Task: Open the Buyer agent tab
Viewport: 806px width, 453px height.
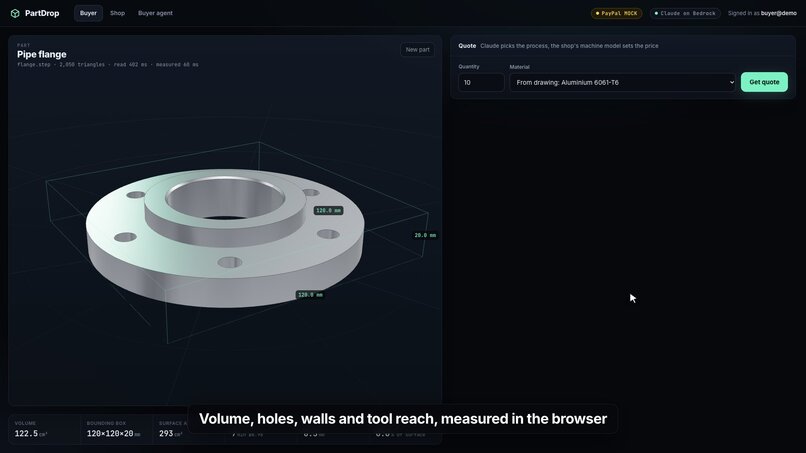Action: (155, 13)
